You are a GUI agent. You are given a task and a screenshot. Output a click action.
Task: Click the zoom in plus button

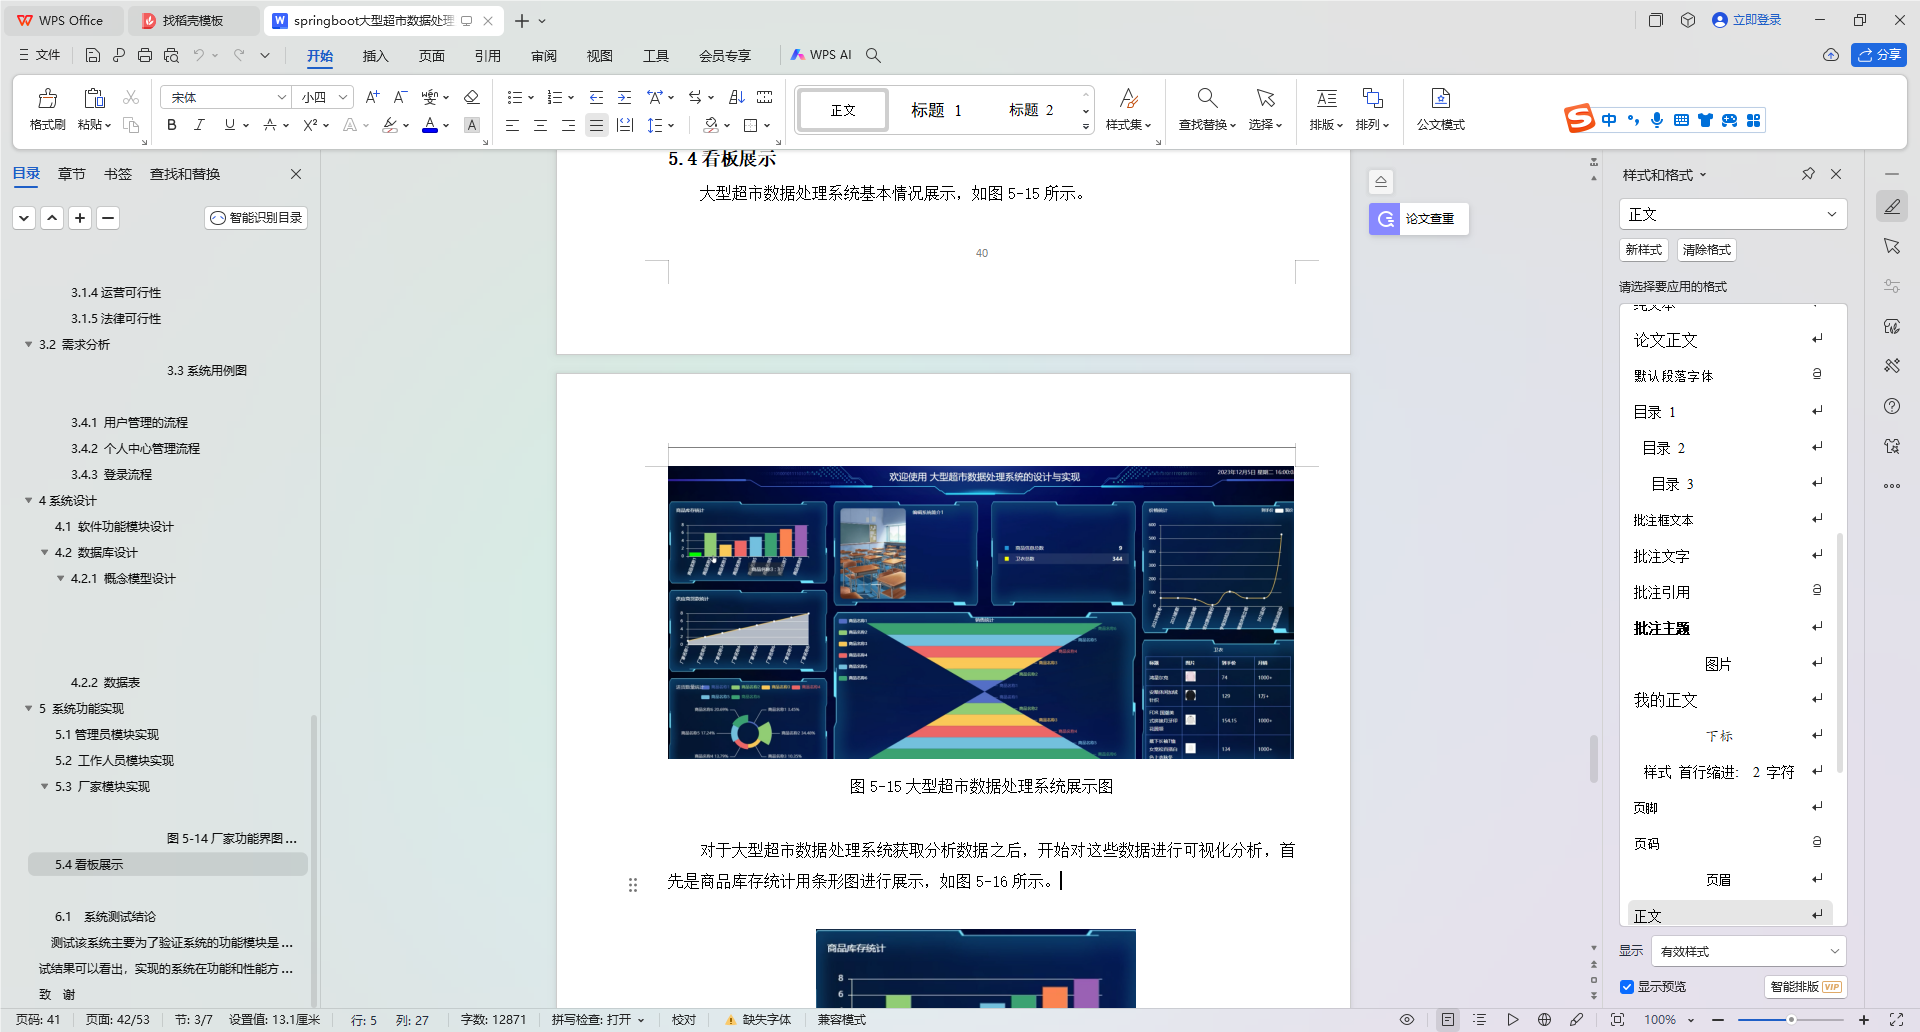(1864, 1020)
